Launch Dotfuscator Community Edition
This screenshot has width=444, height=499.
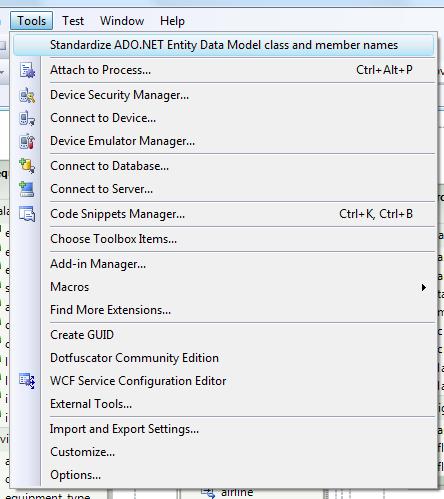pos(224,358)
